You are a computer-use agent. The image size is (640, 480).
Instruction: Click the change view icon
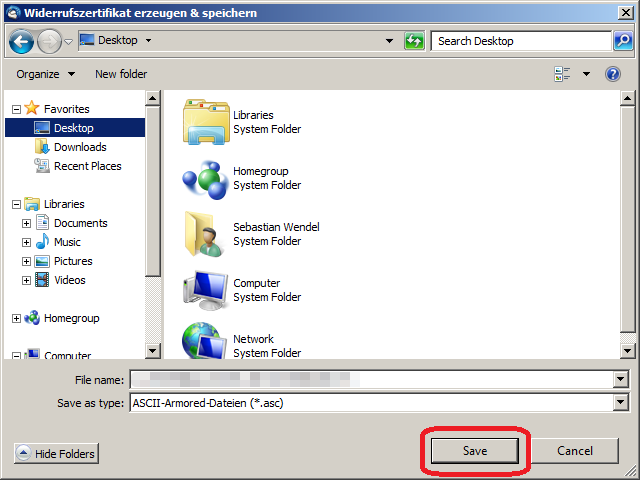(x=563, y=74)
